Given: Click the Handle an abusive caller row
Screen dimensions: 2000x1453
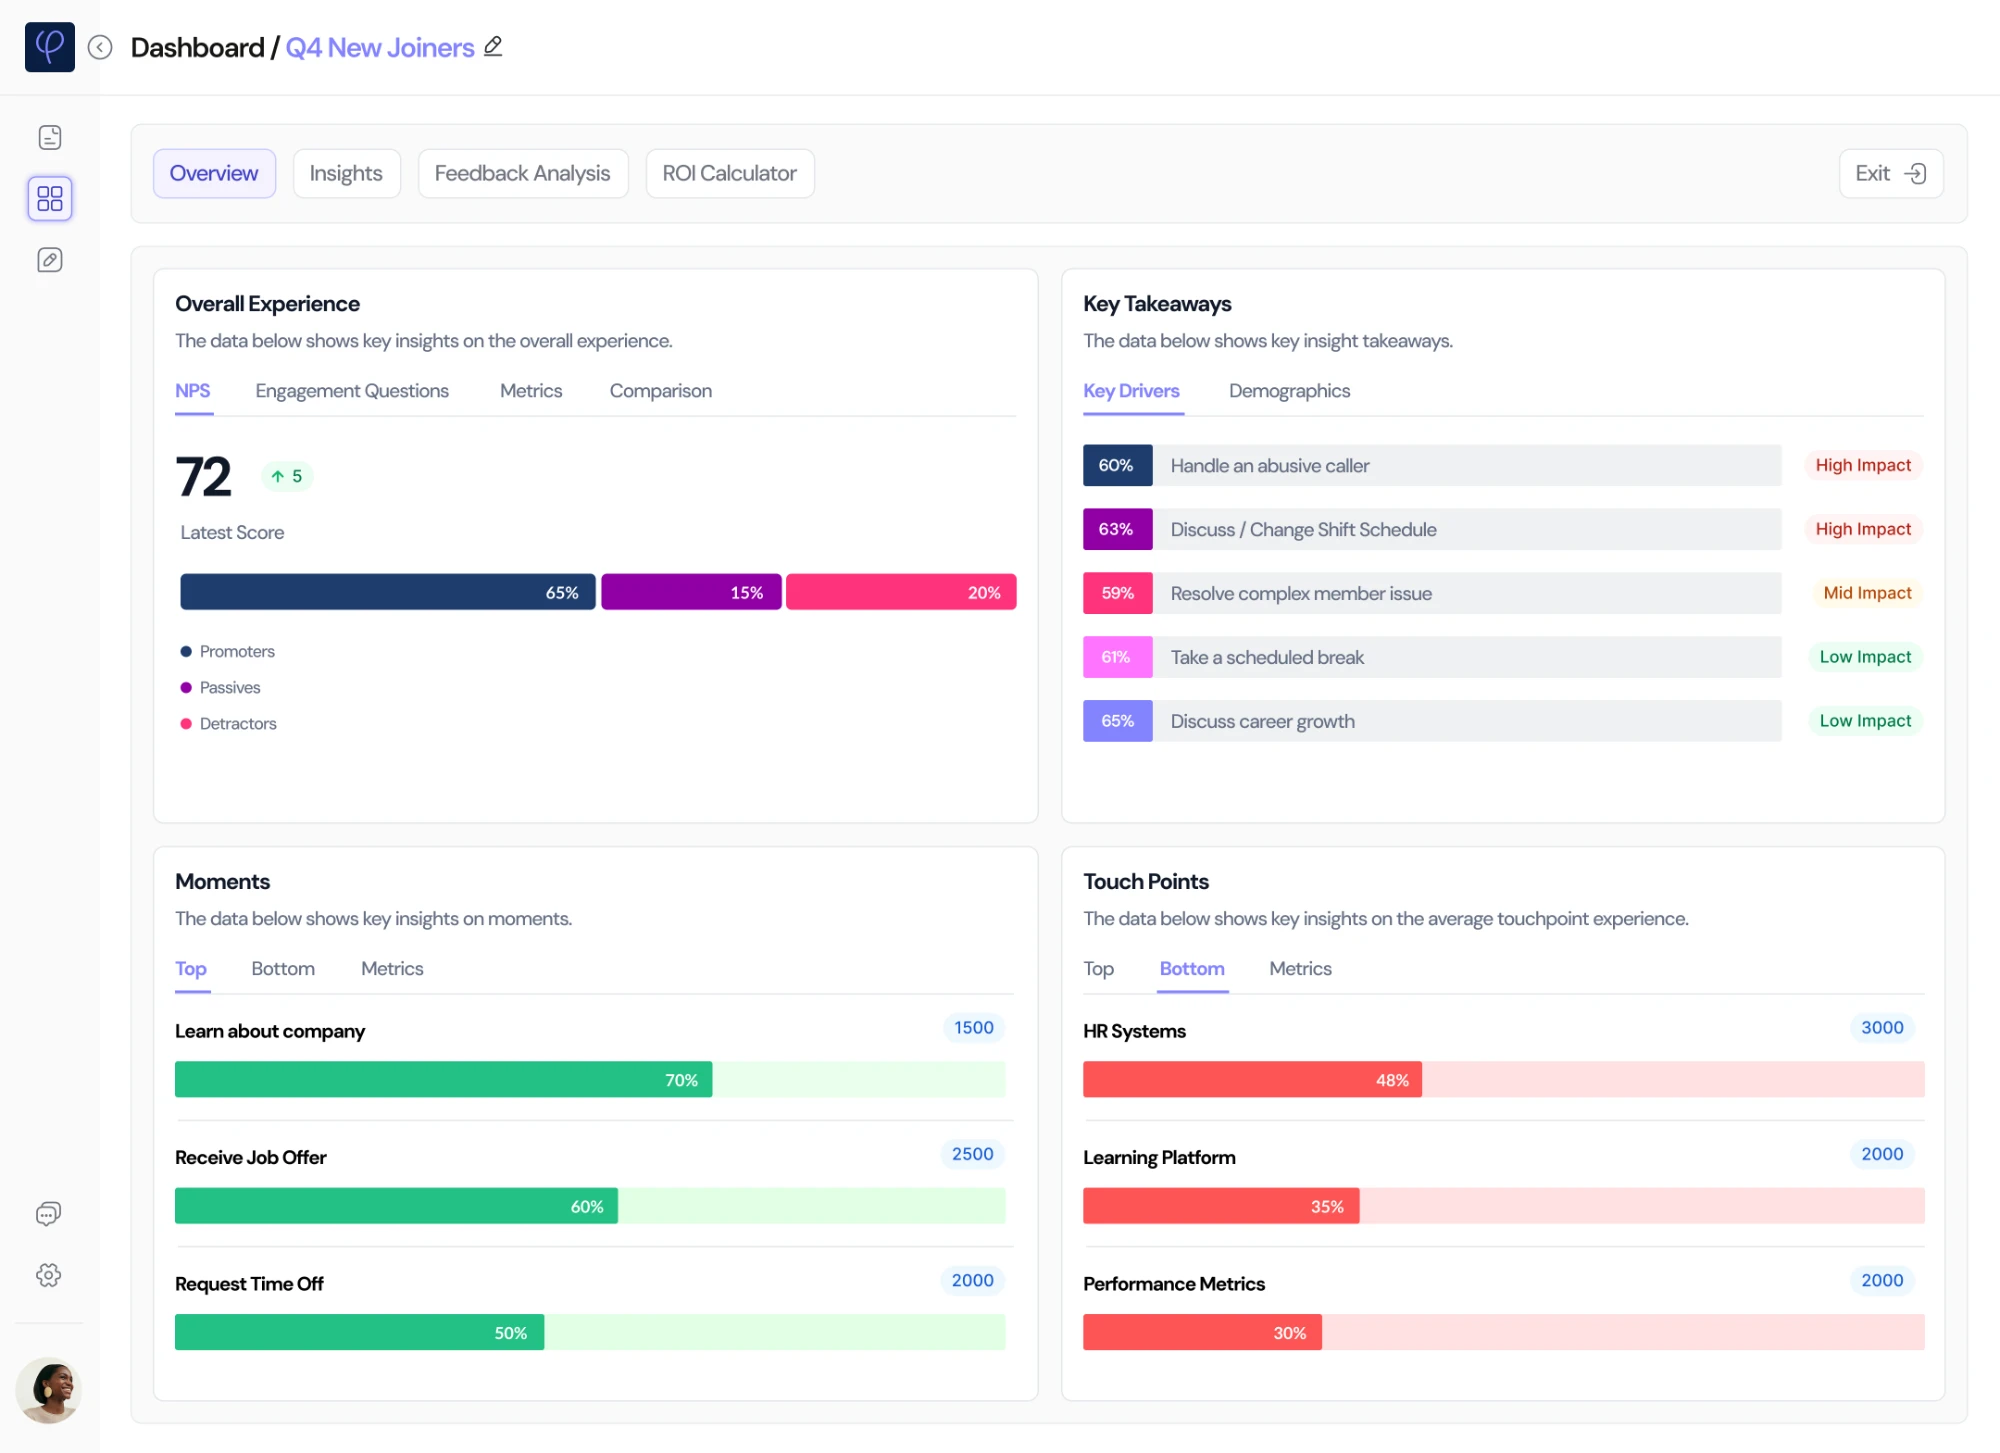Looking at the screenshot, I should (1432, 466).
